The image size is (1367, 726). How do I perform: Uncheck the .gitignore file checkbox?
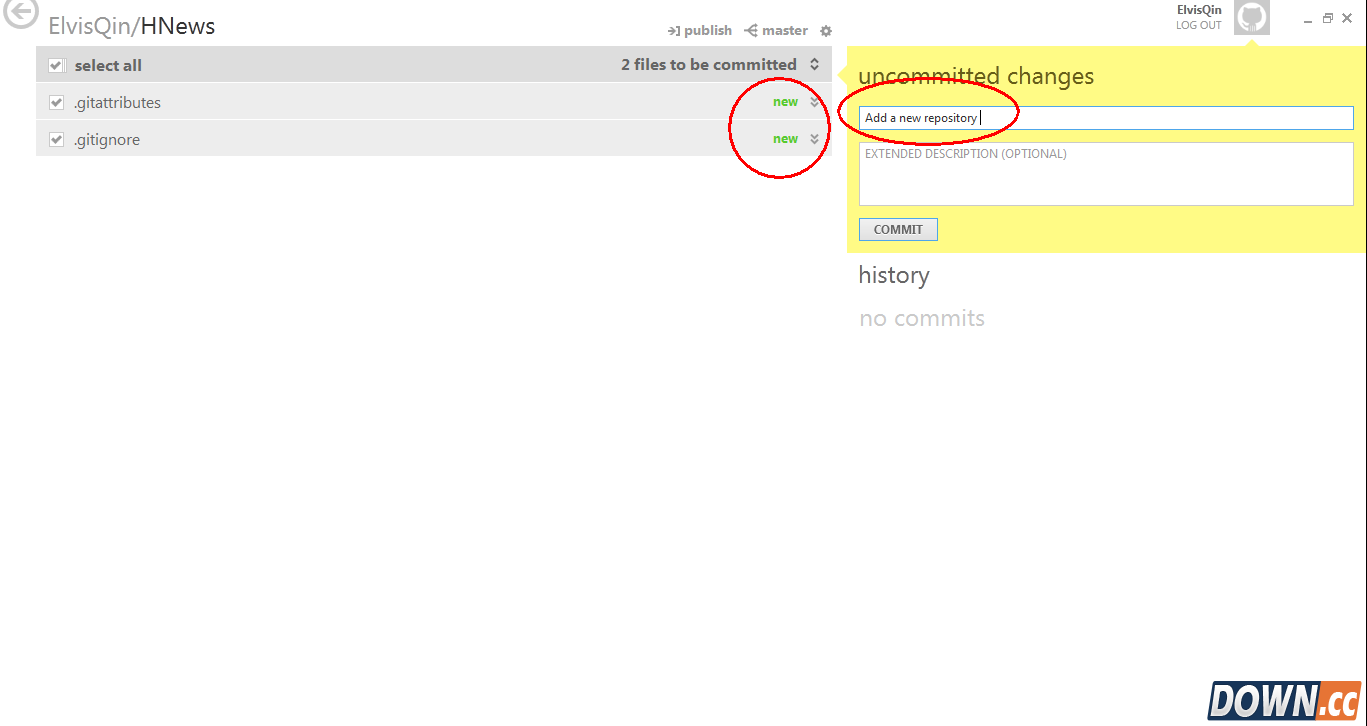tap(56, 139)
